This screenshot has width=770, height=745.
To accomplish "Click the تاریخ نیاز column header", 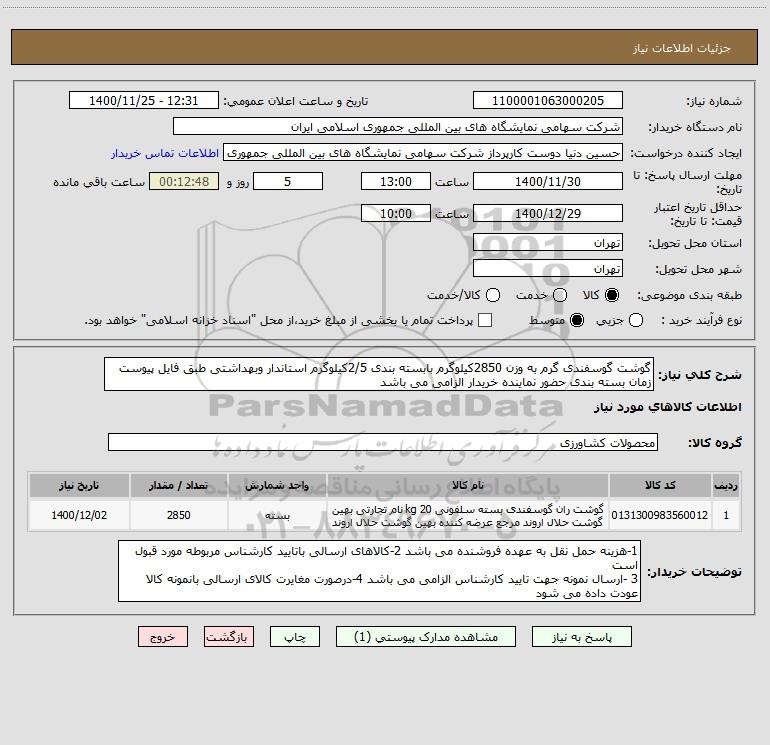I will (x=79, y=486).
